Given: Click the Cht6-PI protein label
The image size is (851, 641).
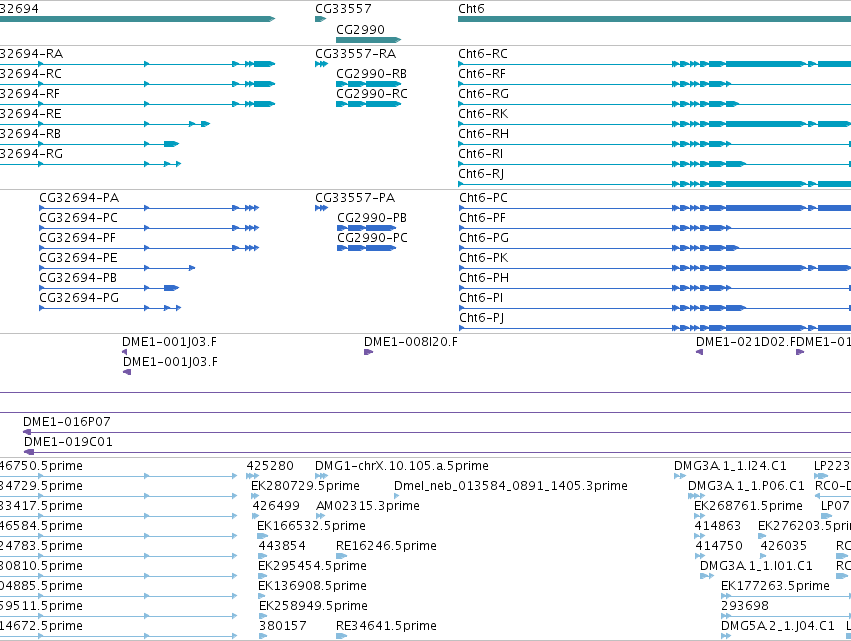Looking at the screenshot, I should pos(481,298).
